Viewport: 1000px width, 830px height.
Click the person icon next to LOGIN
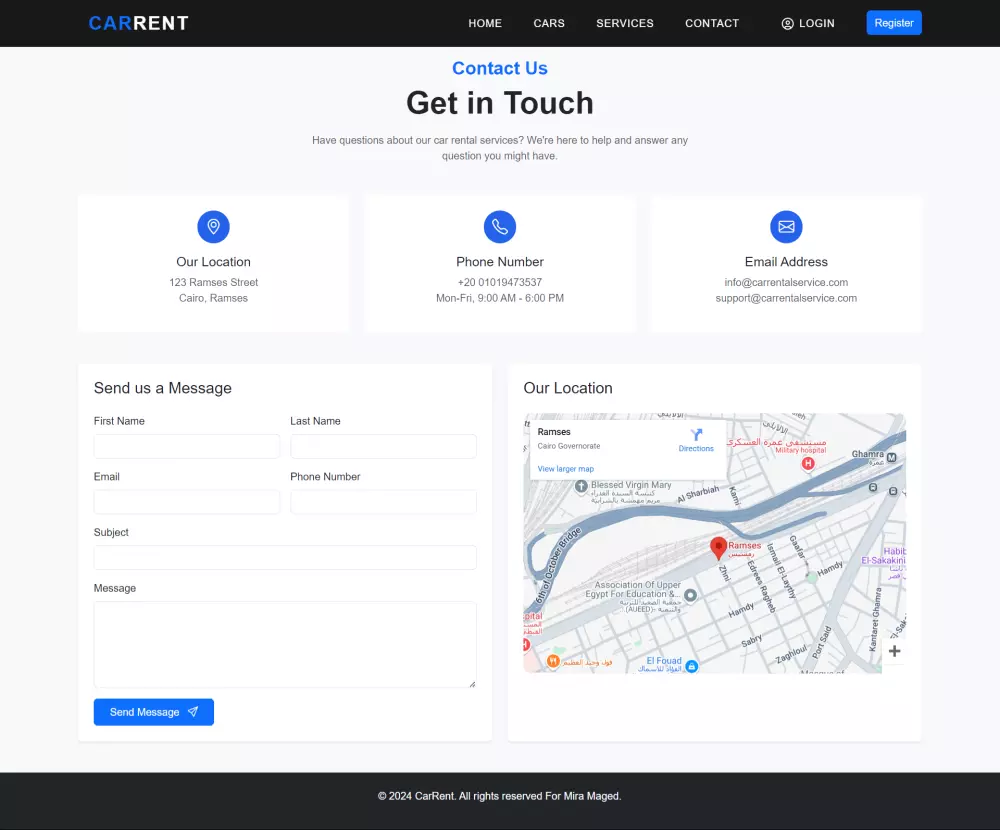788,23
